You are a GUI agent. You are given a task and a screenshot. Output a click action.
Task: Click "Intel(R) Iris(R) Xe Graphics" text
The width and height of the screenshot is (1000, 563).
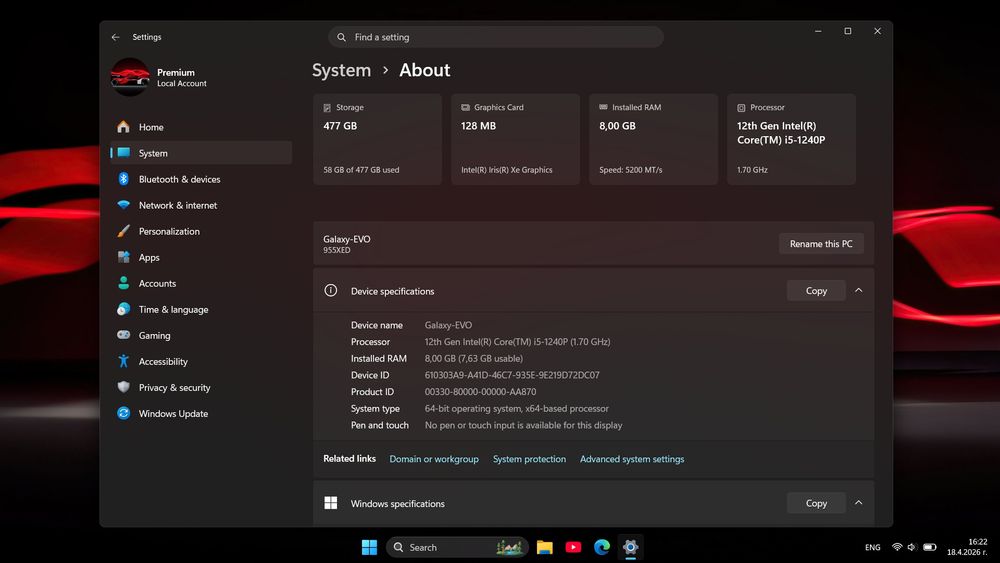507,170
